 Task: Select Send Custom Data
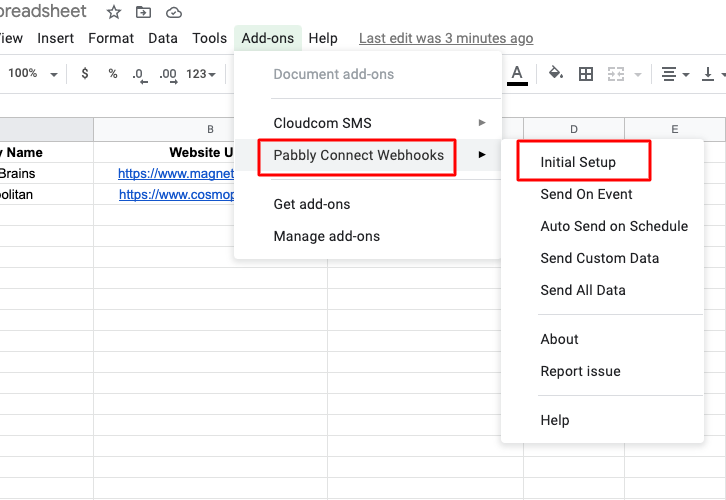tap(602, 258)
